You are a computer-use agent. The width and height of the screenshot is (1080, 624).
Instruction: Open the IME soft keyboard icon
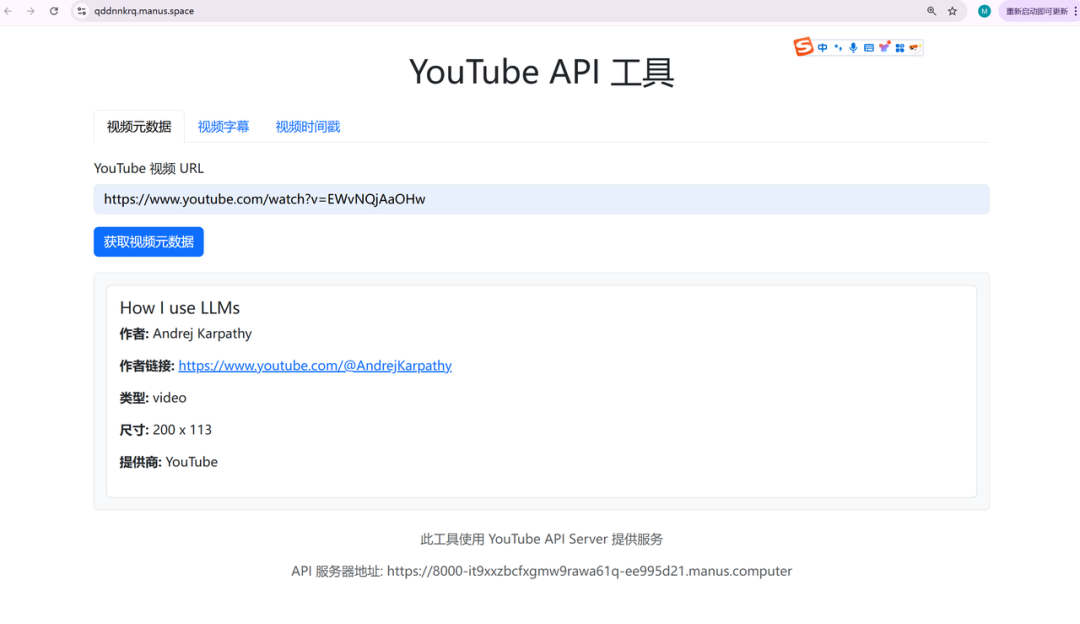869,48
